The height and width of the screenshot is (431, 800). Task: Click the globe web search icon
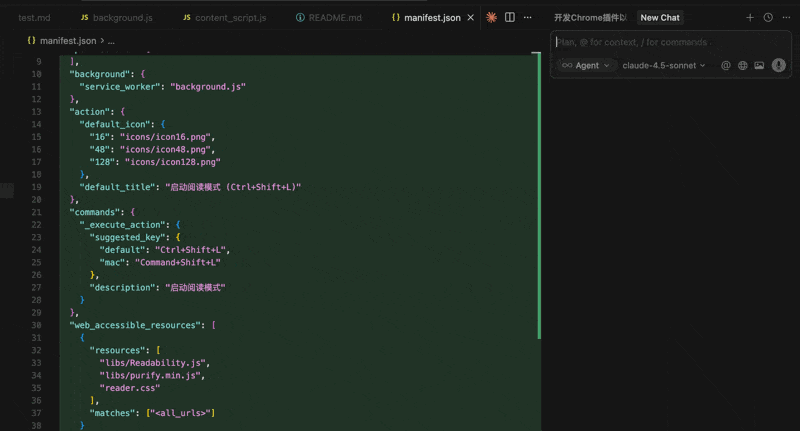tap(743, 65)
